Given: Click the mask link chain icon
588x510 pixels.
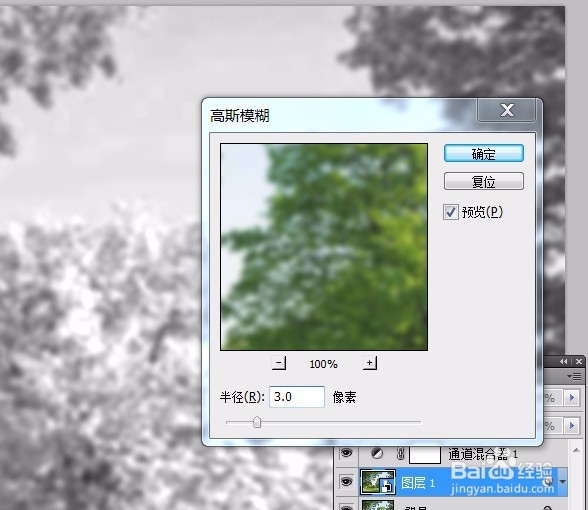Looking at the screenshot, I should [400, 454].
